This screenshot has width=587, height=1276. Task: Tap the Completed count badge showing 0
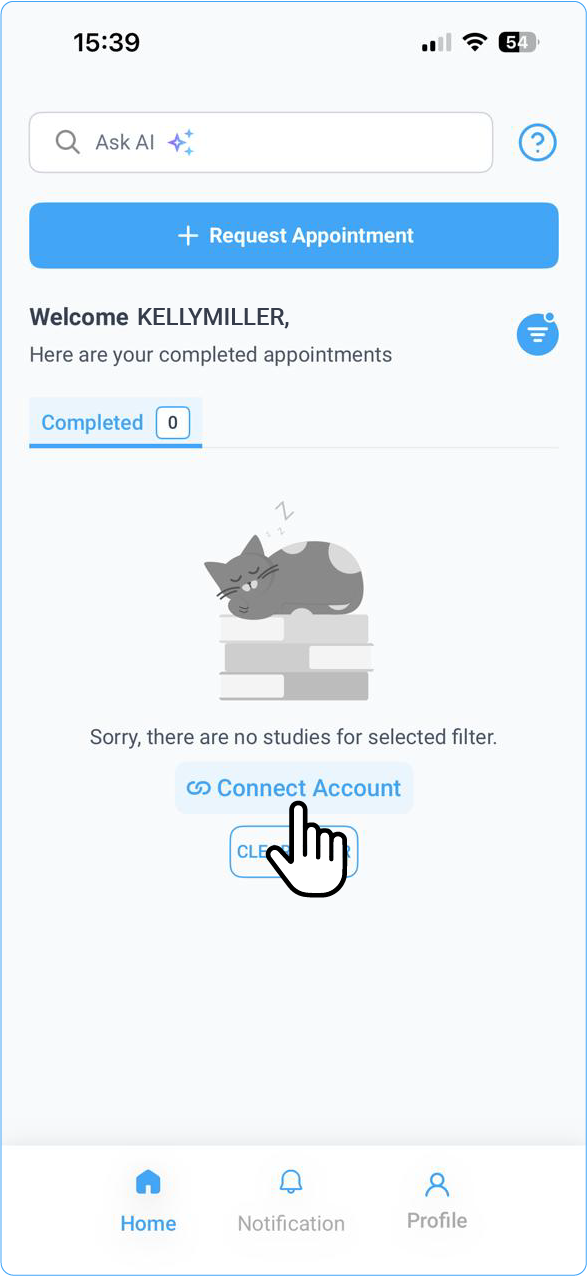[172, 422]
